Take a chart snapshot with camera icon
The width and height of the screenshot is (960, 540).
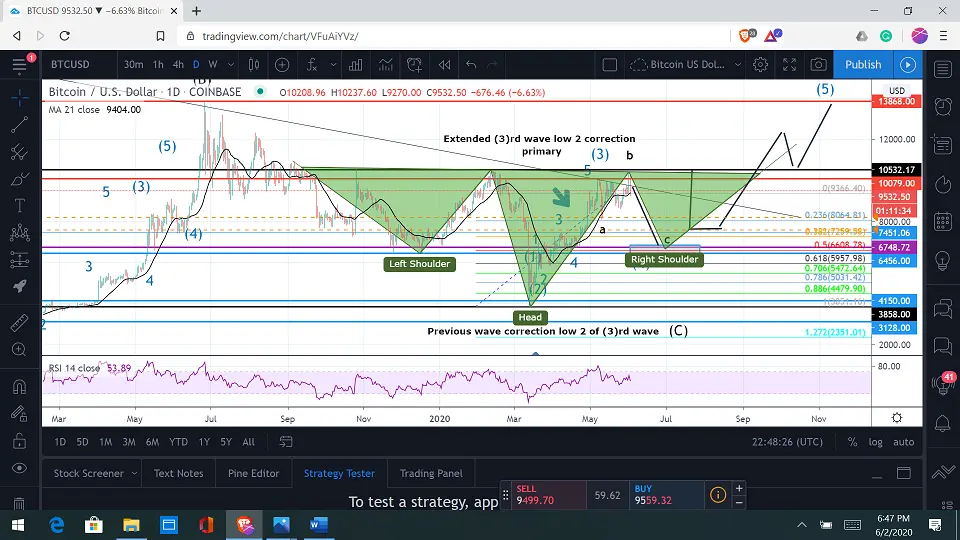coord(819,65)
